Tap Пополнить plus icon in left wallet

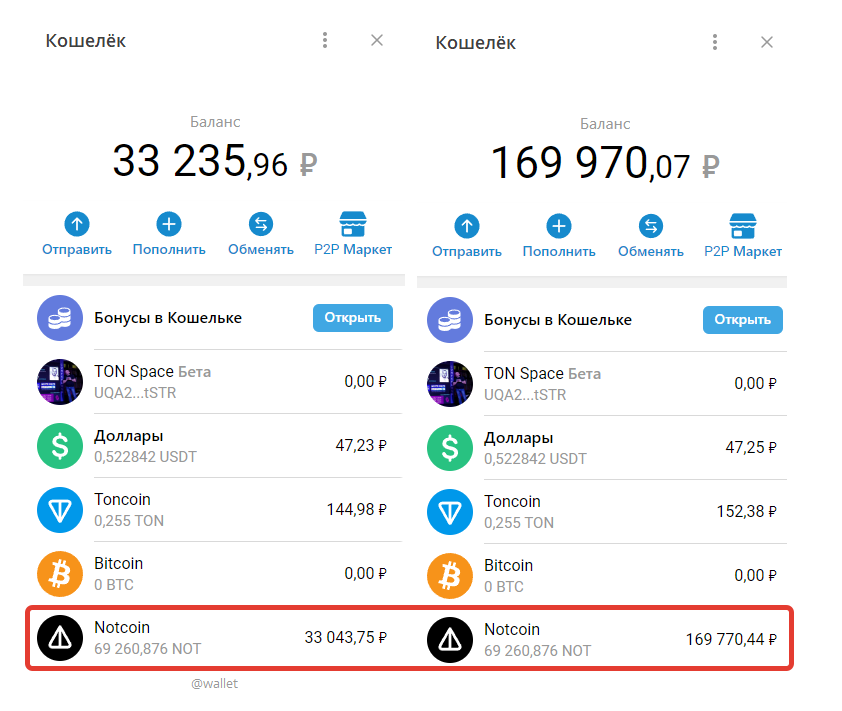tap(169, 224)
